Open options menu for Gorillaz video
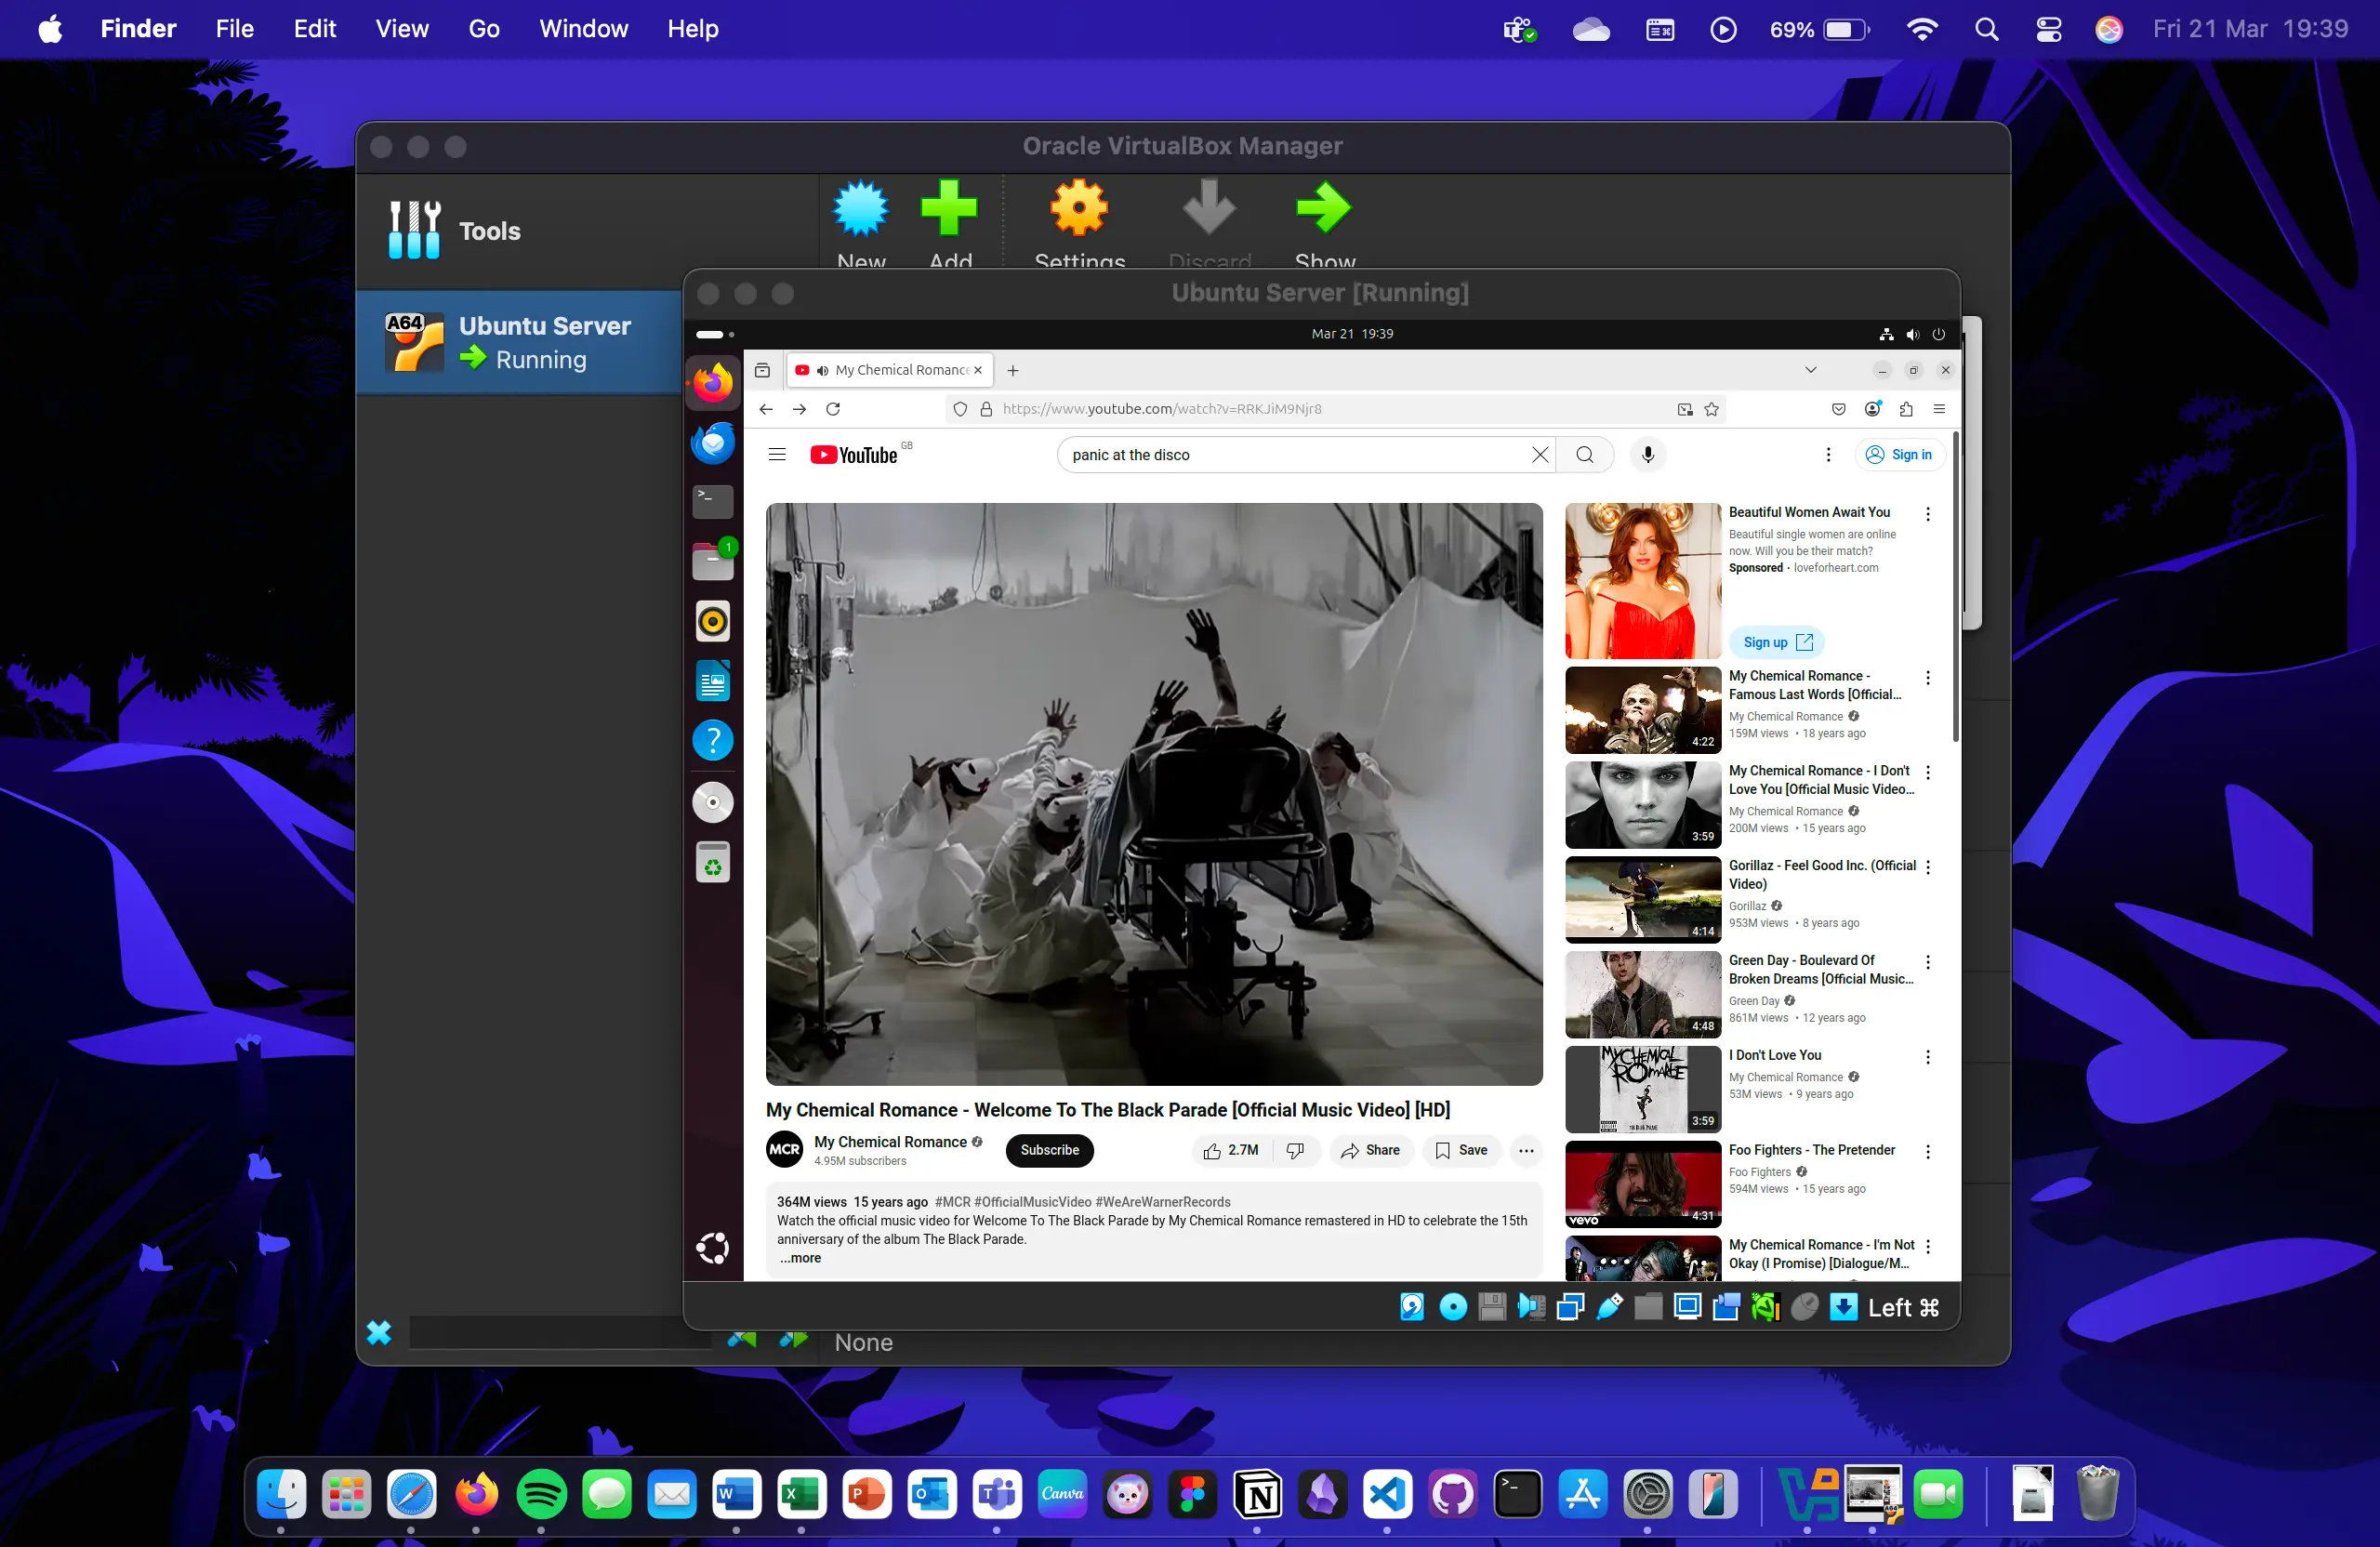This screenshot has width=2380, height=1547. click(1927, 867)
